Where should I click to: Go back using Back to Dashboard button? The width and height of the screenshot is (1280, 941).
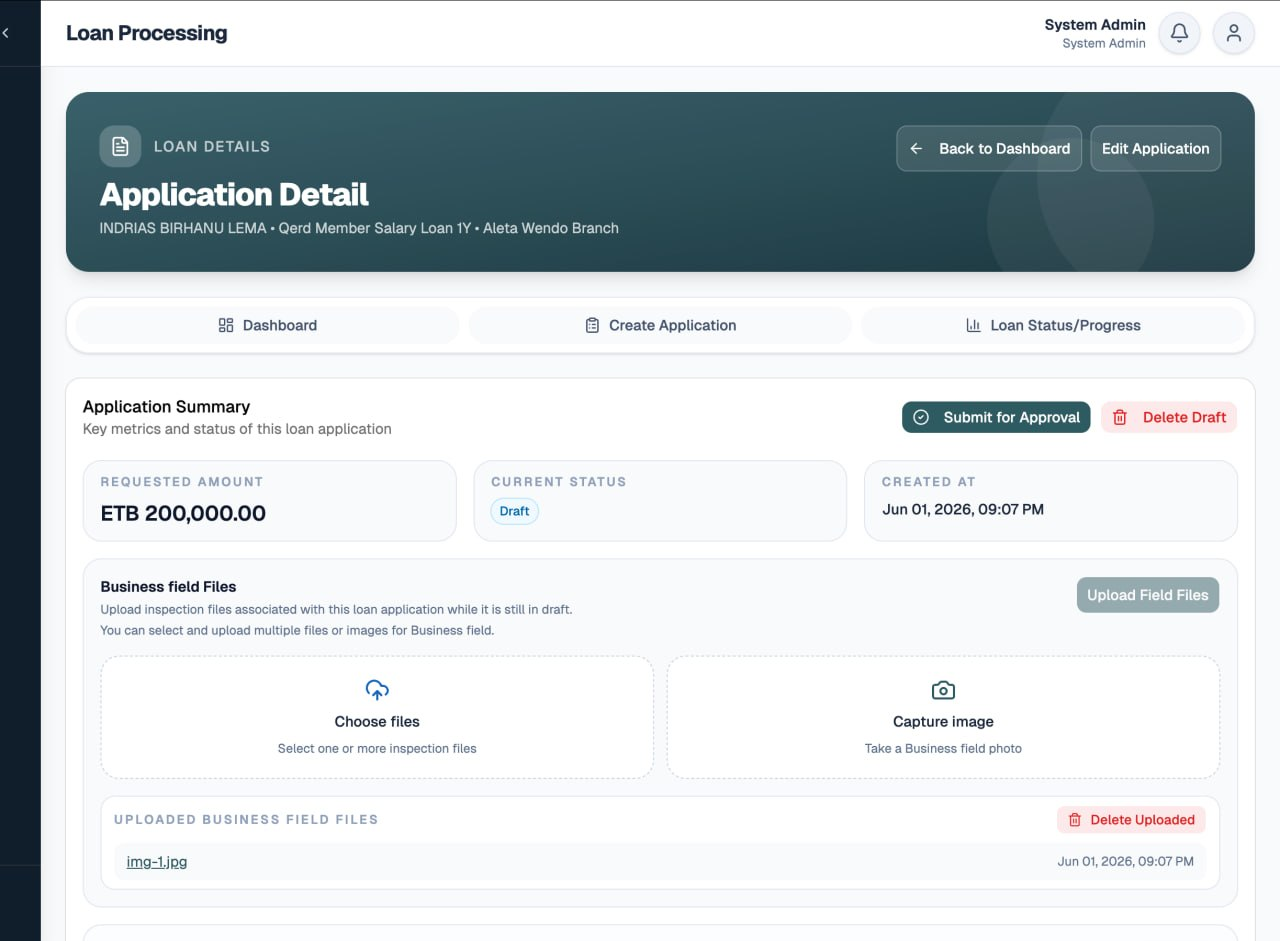point(989,148)
